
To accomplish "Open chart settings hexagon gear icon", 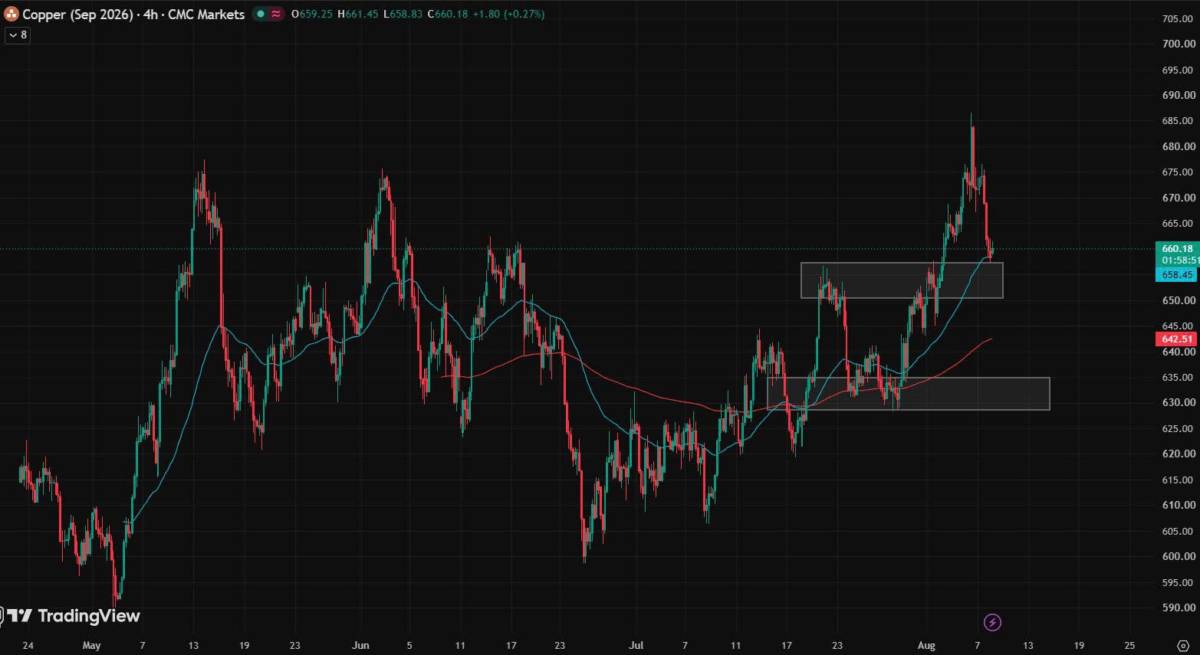I will tap(1182, 646).
